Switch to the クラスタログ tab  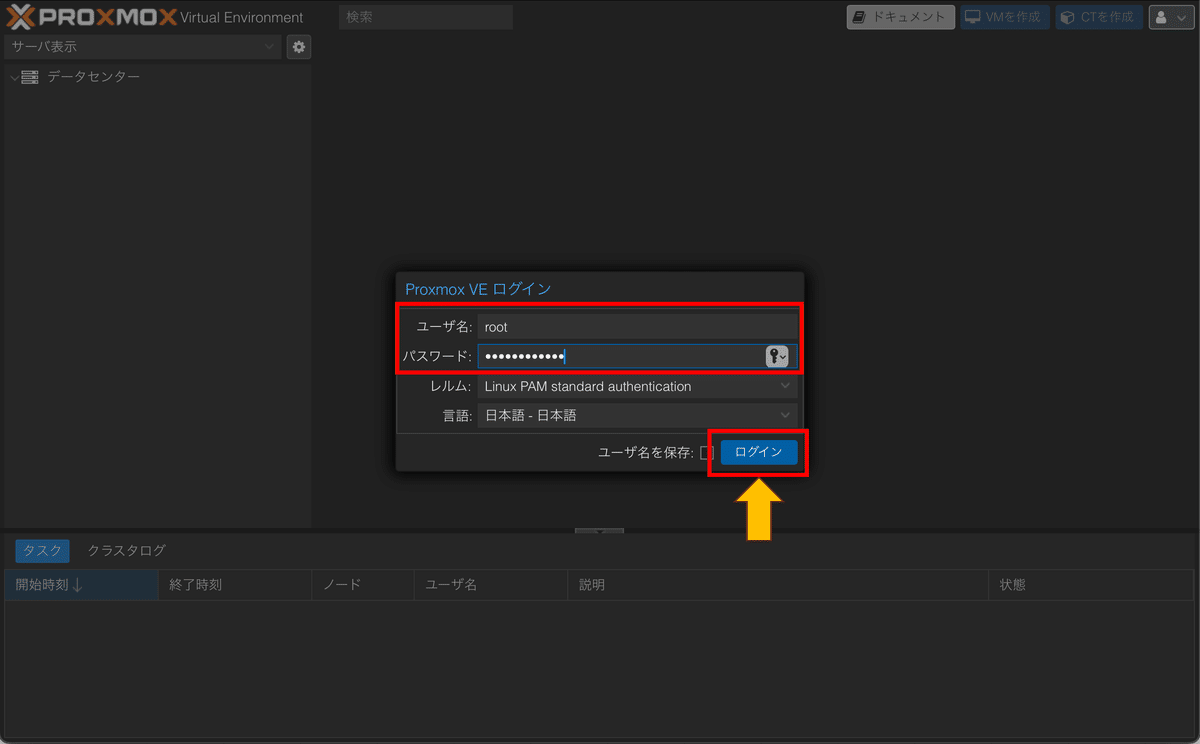(x=126, y=551)
